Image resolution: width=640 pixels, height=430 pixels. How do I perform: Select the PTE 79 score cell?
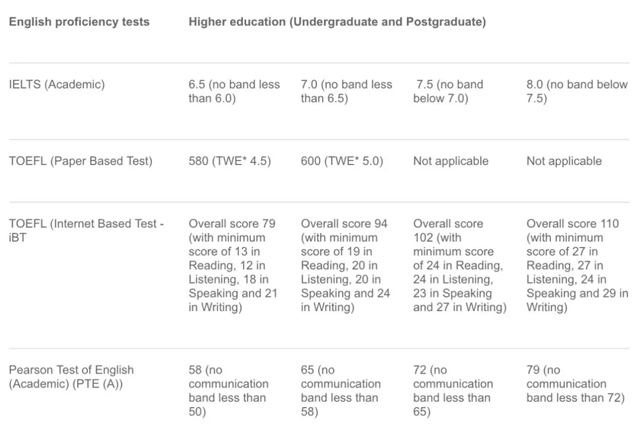(576, 384)
